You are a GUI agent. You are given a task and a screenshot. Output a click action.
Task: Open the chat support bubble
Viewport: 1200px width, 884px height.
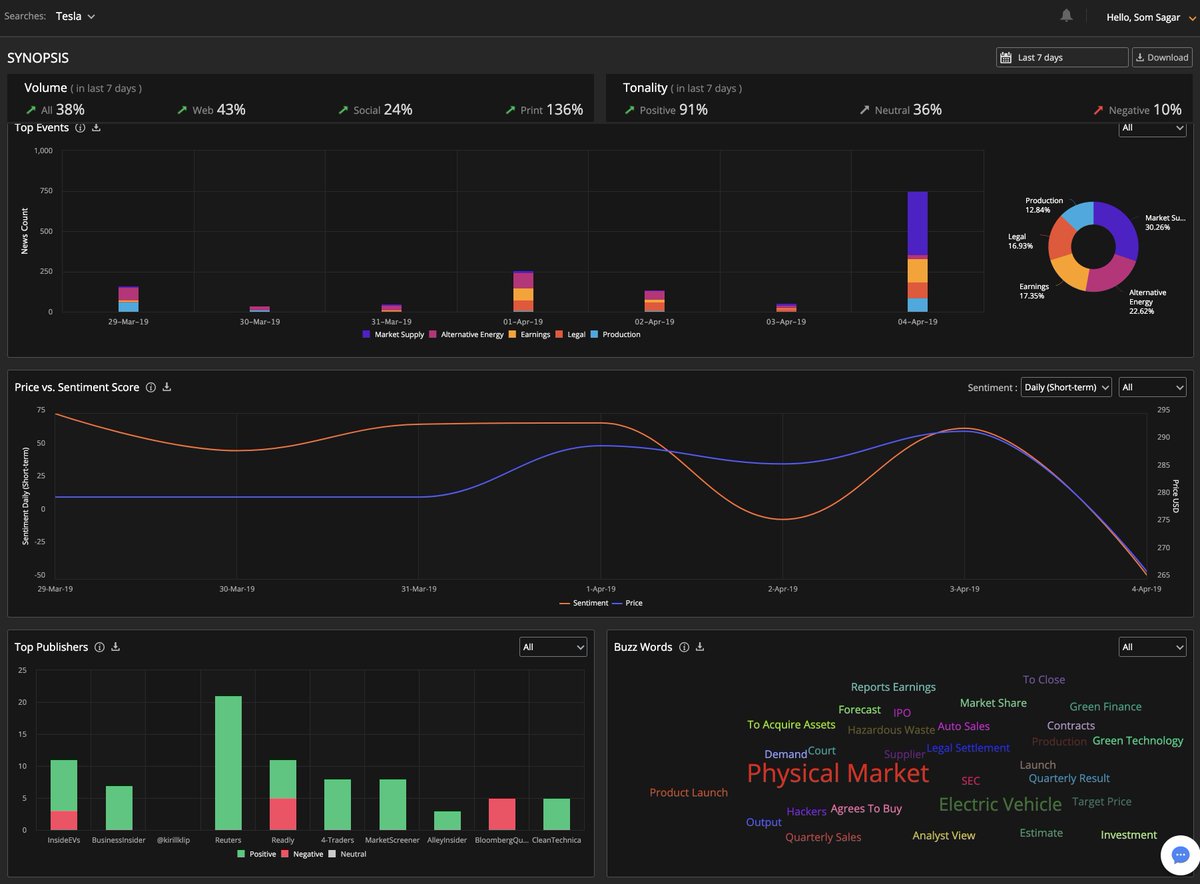click(1179, 856)
